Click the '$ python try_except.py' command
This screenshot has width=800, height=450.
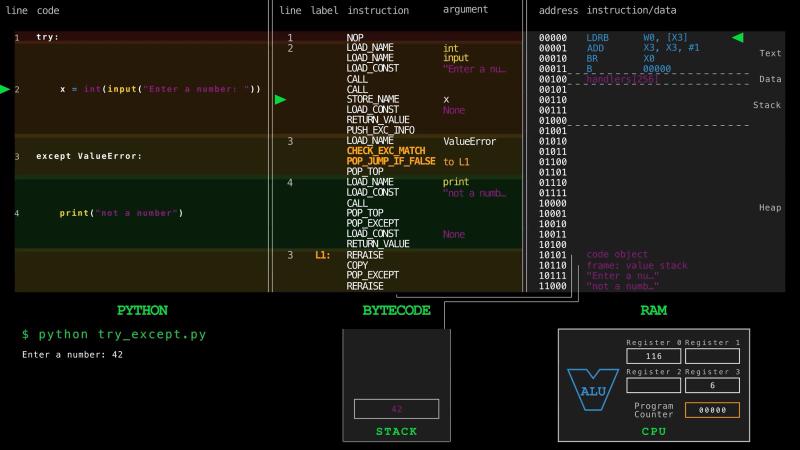click(x=114, y=334)
